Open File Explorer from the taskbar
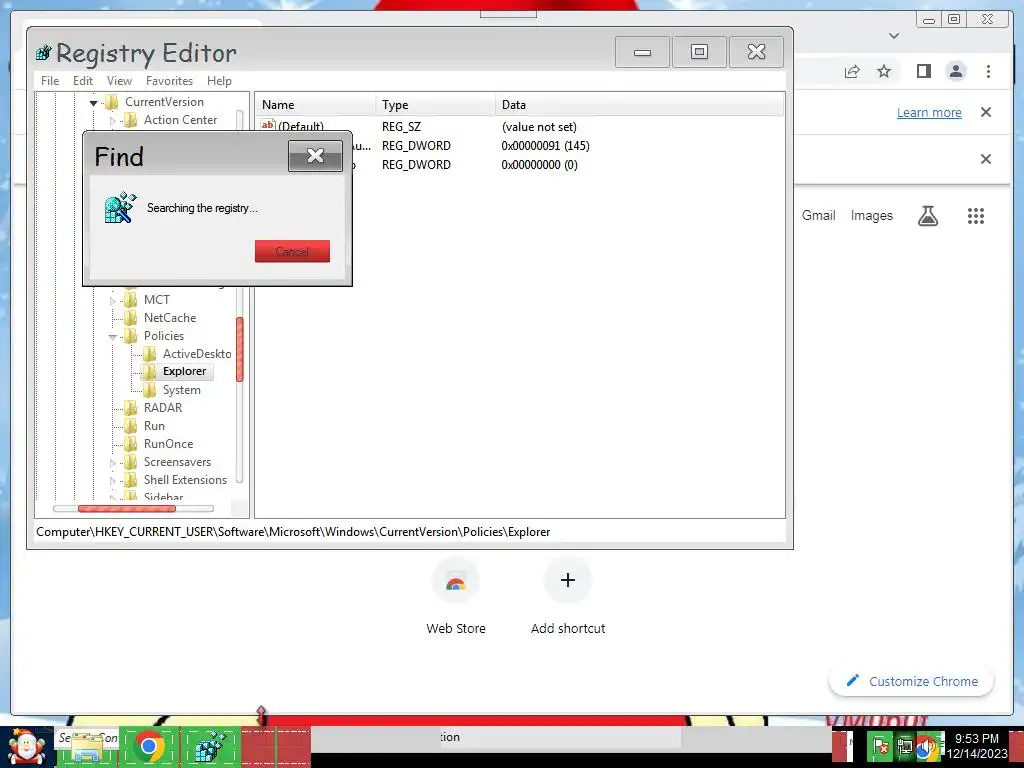Screen dimensions: 1024x768 86,747
